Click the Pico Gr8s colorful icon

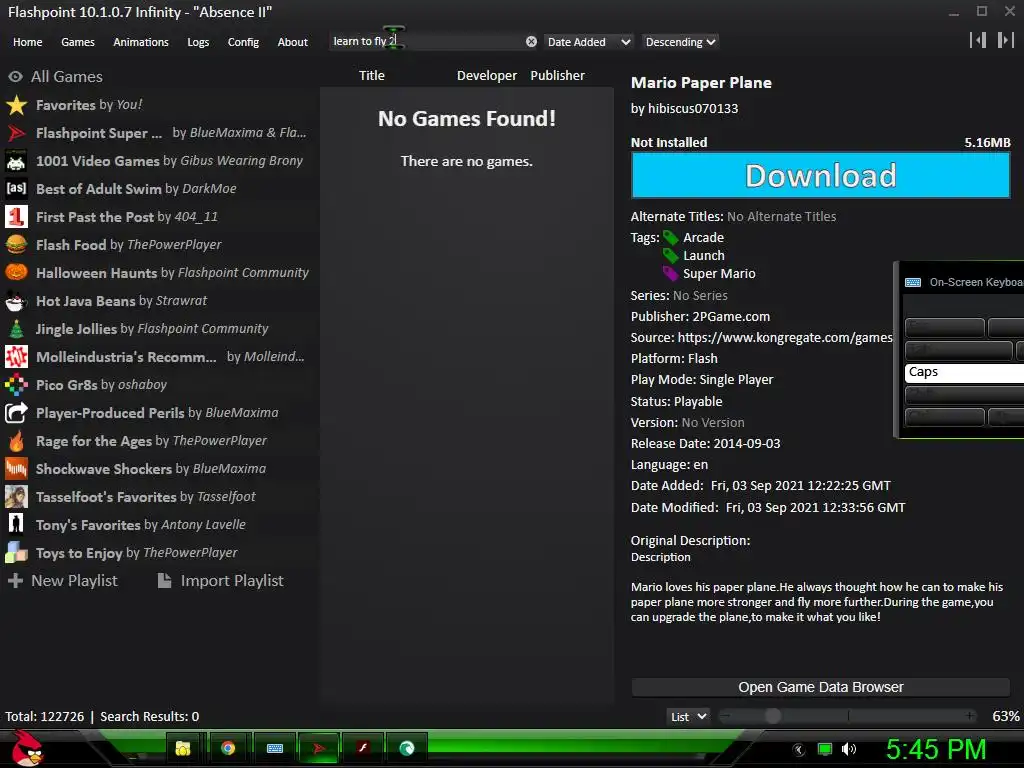coord(16,385)
